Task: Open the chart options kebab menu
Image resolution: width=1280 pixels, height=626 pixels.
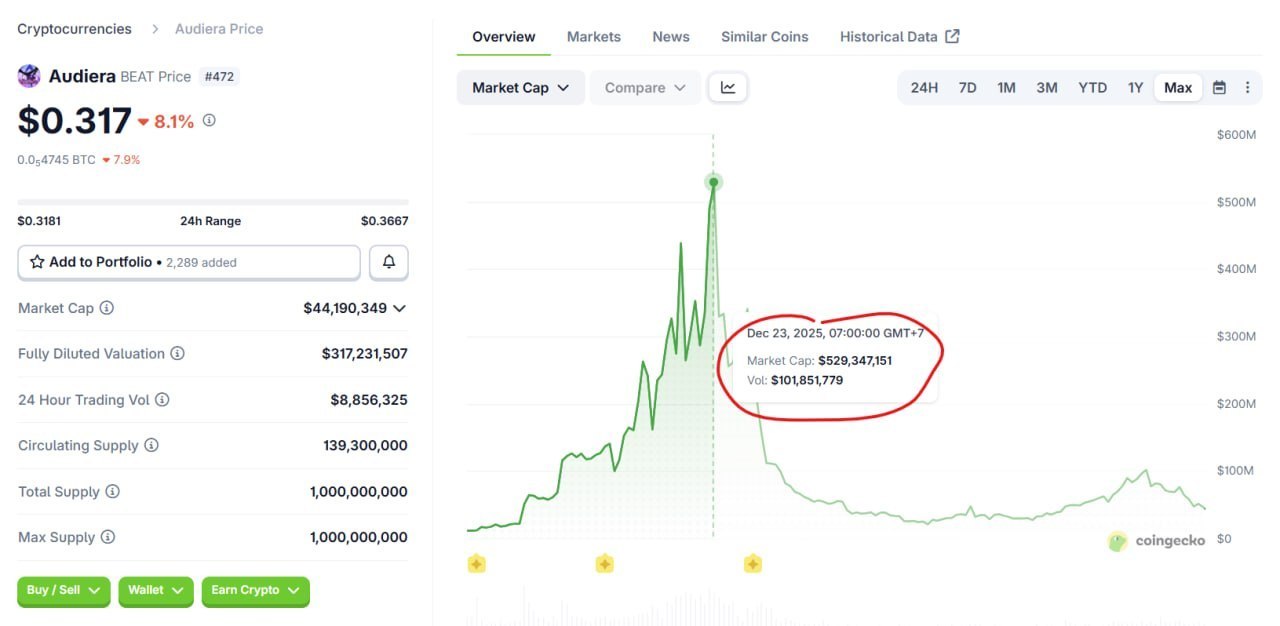Action: (1248, 87)
